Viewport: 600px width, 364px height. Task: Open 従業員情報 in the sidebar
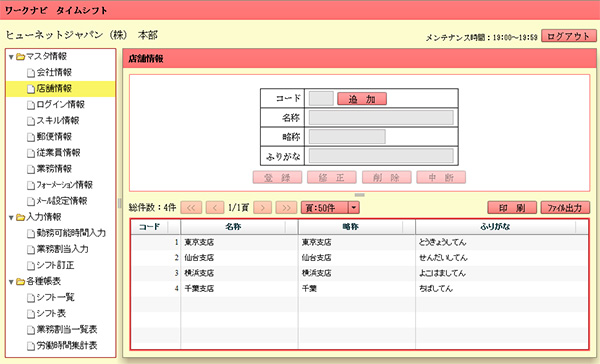click(58, 153)
